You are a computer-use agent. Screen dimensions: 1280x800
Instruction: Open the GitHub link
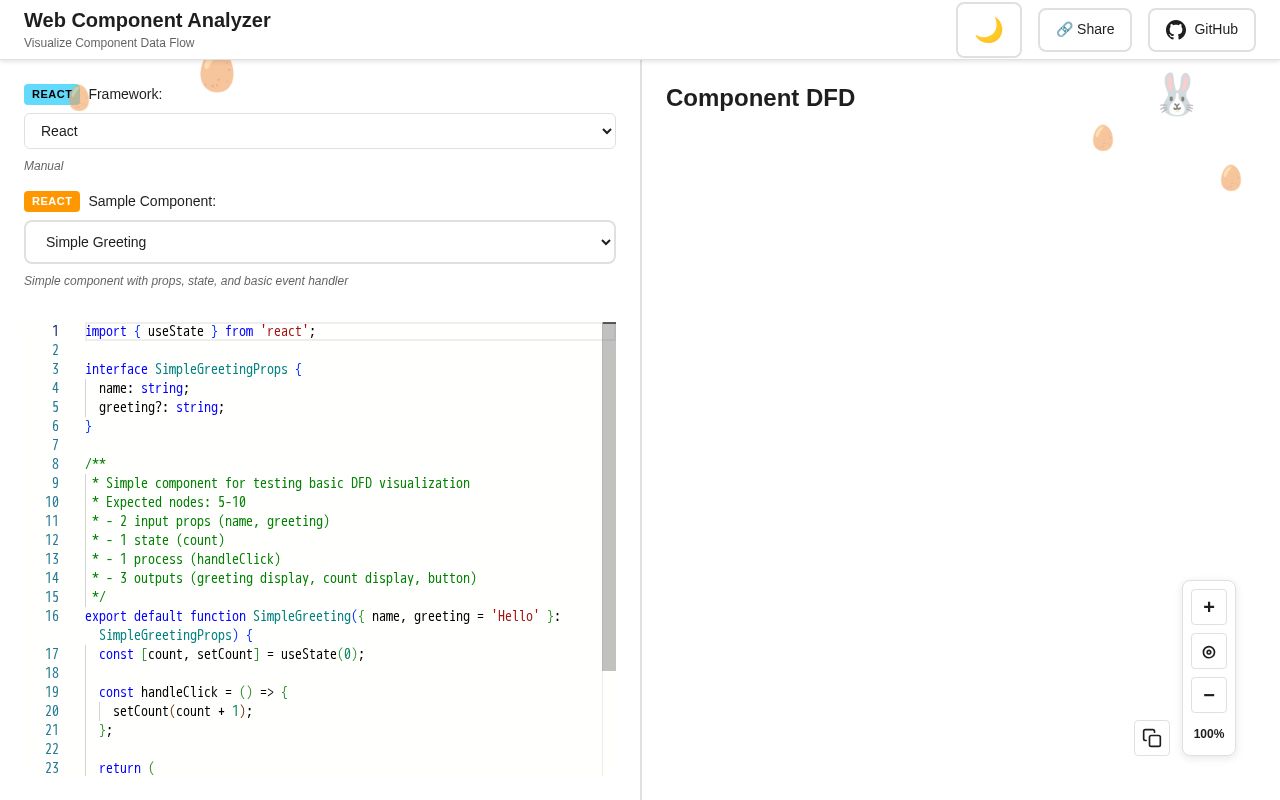pyautogui.click(x=1202, y=30)
